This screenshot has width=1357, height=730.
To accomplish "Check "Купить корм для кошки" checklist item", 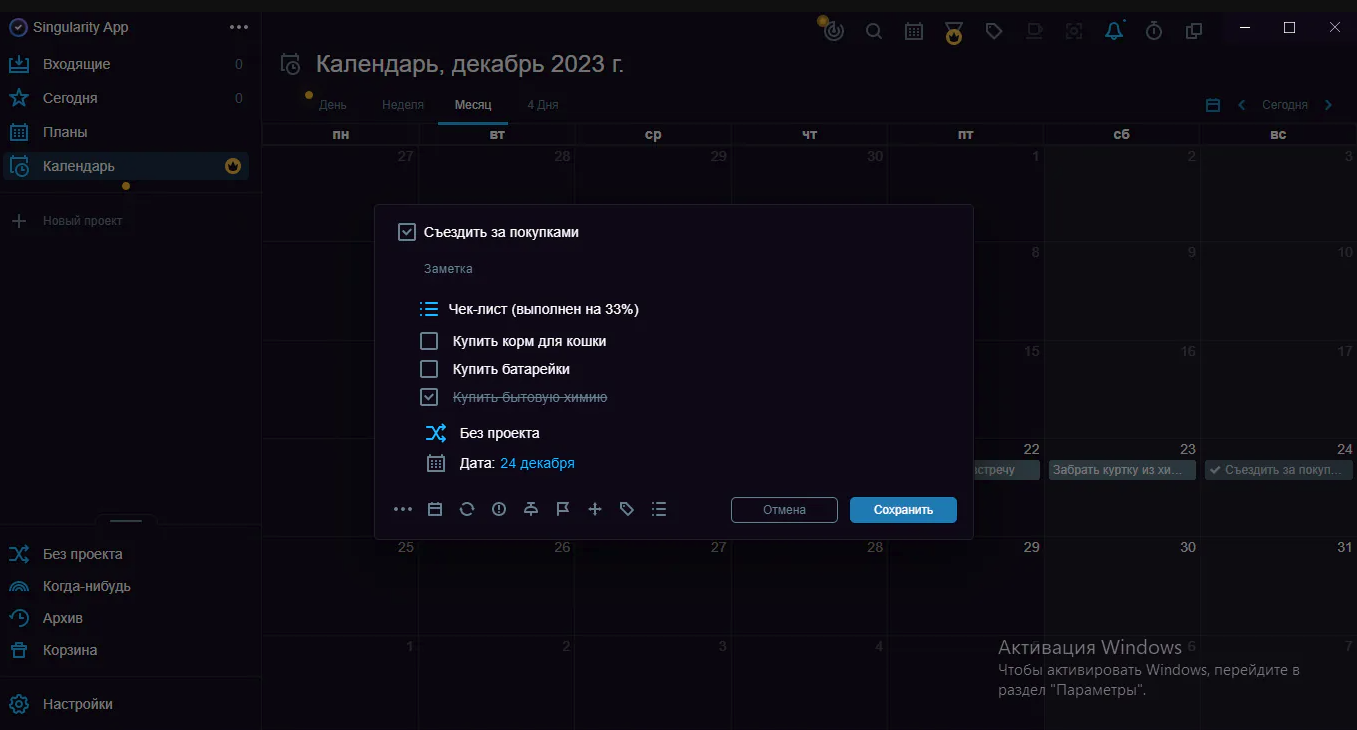I will pyautogui.click(x=429, y=340).
